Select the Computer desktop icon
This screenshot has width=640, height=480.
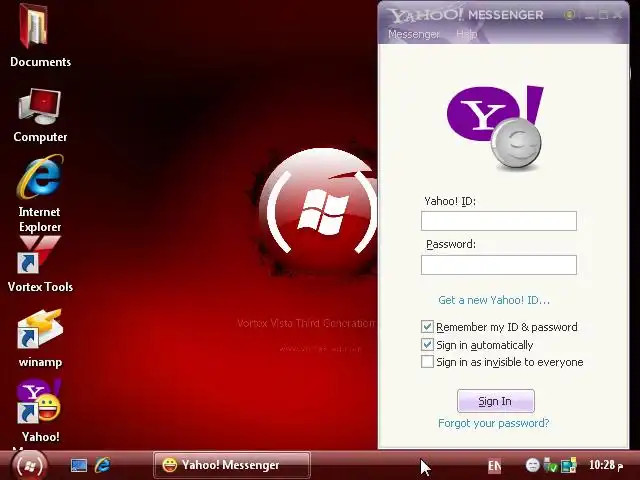point(40,106)
